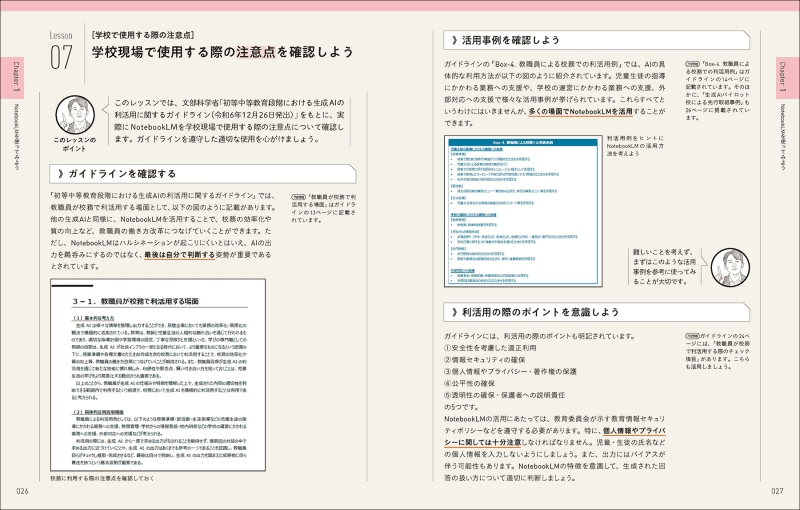Screen dimensions: 800x510
Task: Click the note badge beside 「Box-4. 教職員による校務での利活用例」
Action: tap(692, 64)
